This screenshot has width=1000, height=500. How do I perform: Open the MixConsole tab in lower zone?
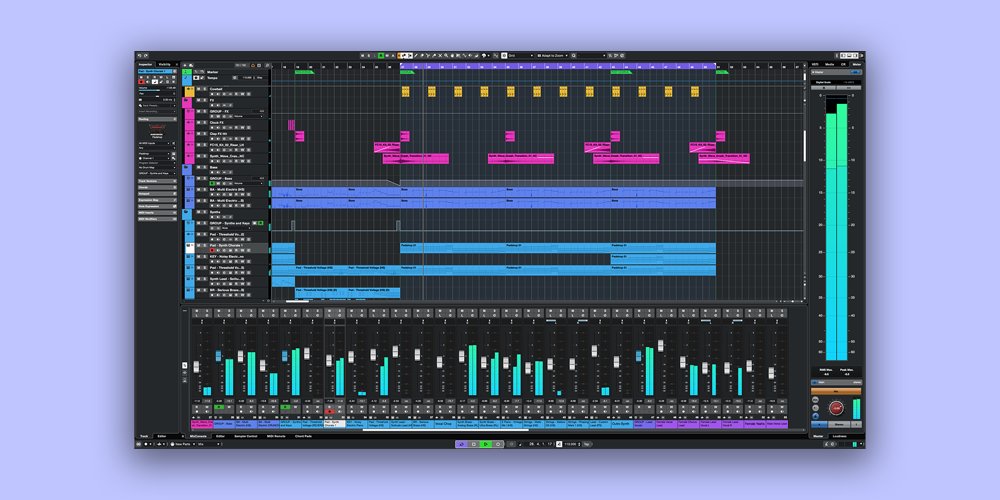click(x=197, y=436)
